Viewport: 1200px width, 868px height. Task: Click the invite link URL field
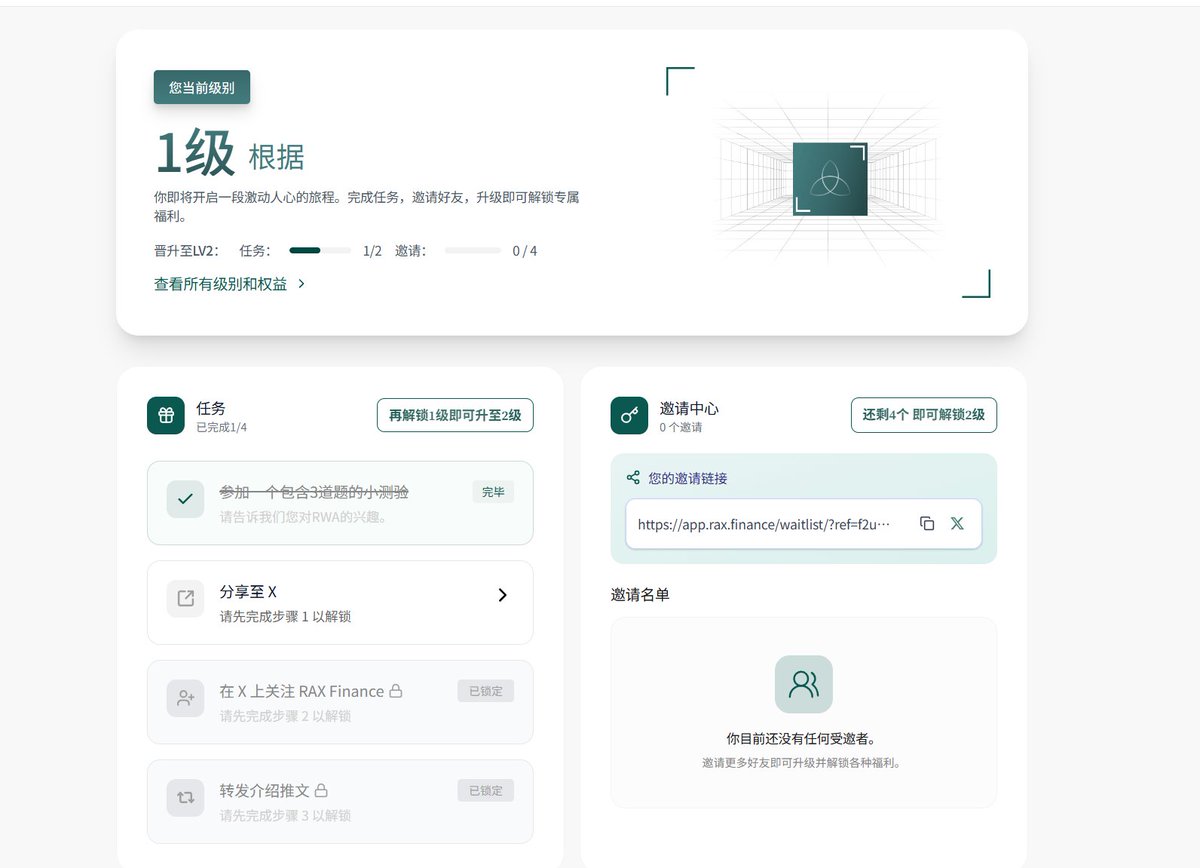[804, 524]
